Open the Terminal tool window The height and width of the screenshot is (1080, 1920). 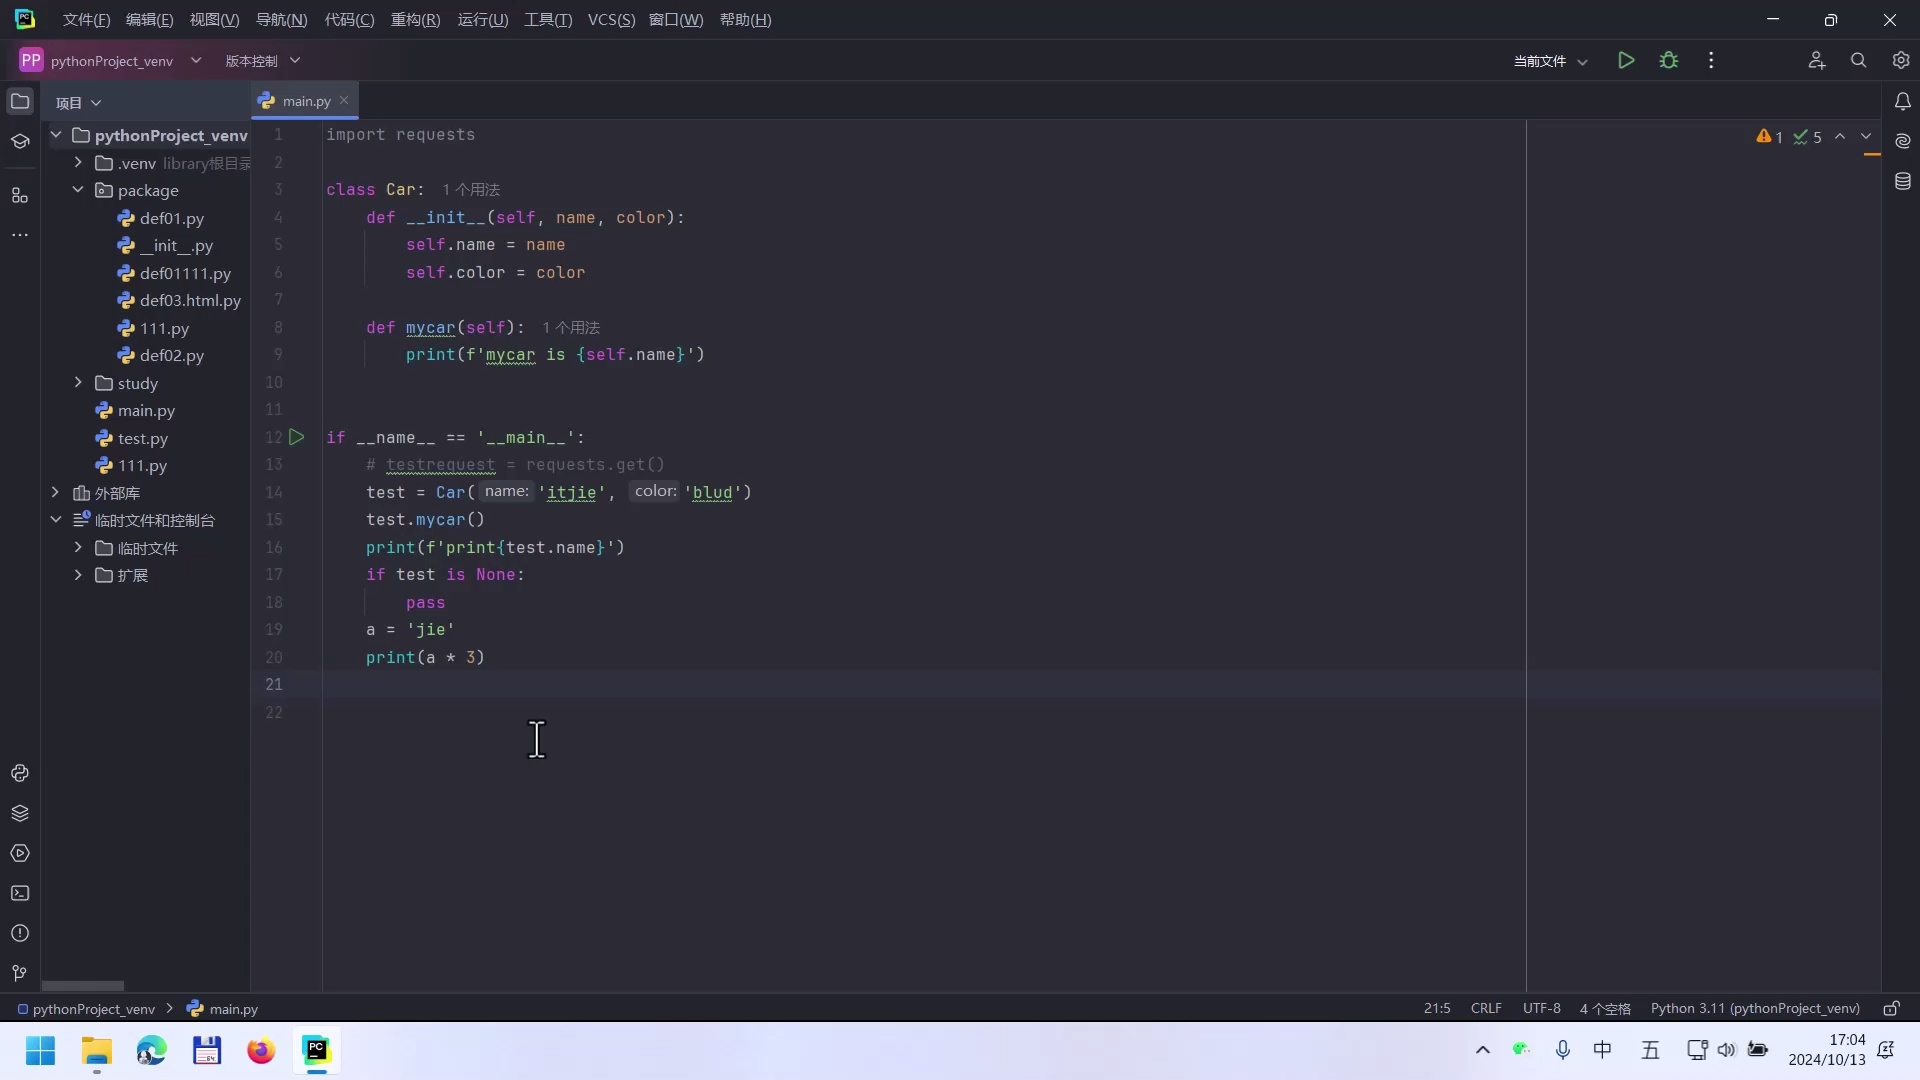pos(20,893)
